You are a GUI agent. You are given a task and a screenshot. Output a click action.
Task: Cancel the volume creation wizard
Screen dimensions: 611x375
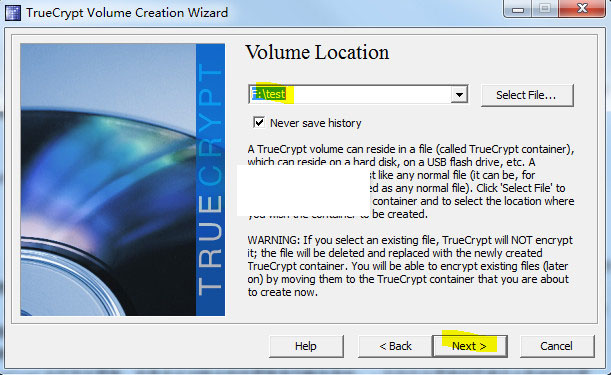pos(557,346)
